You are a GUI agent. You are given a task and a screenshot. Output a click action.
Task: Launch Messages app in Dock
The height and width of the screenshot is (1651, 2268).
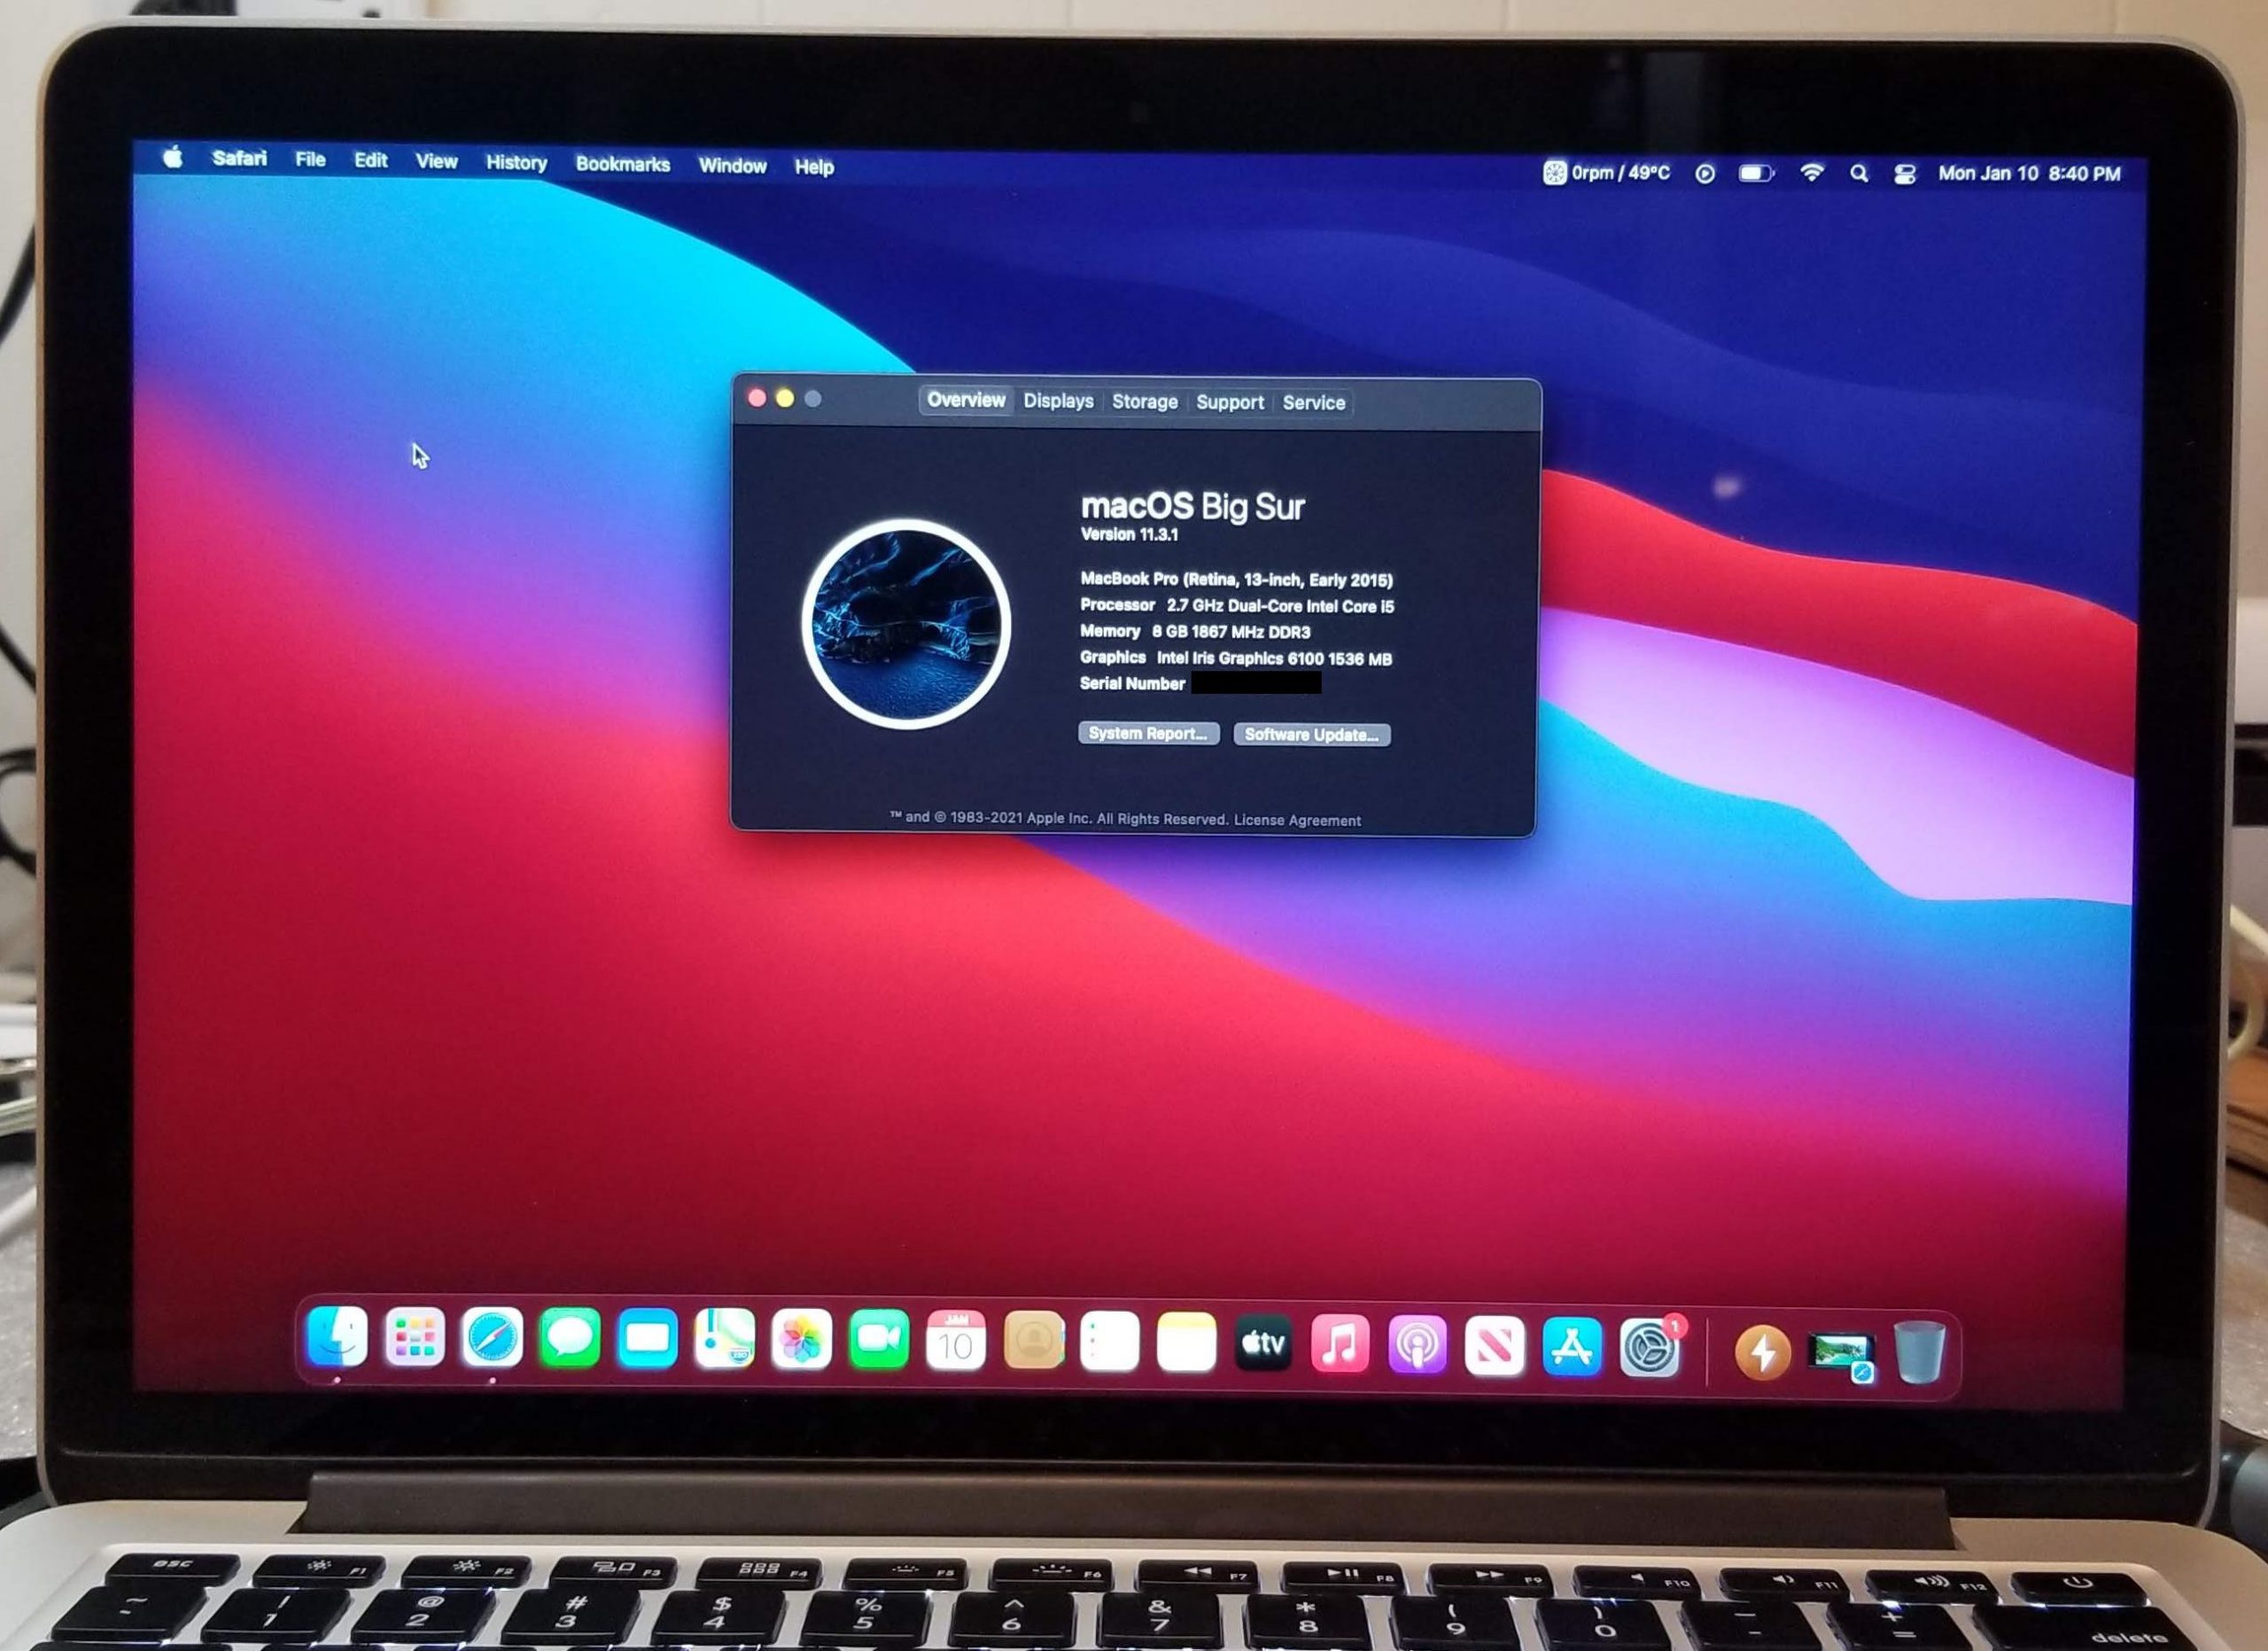click(570, 1339)
